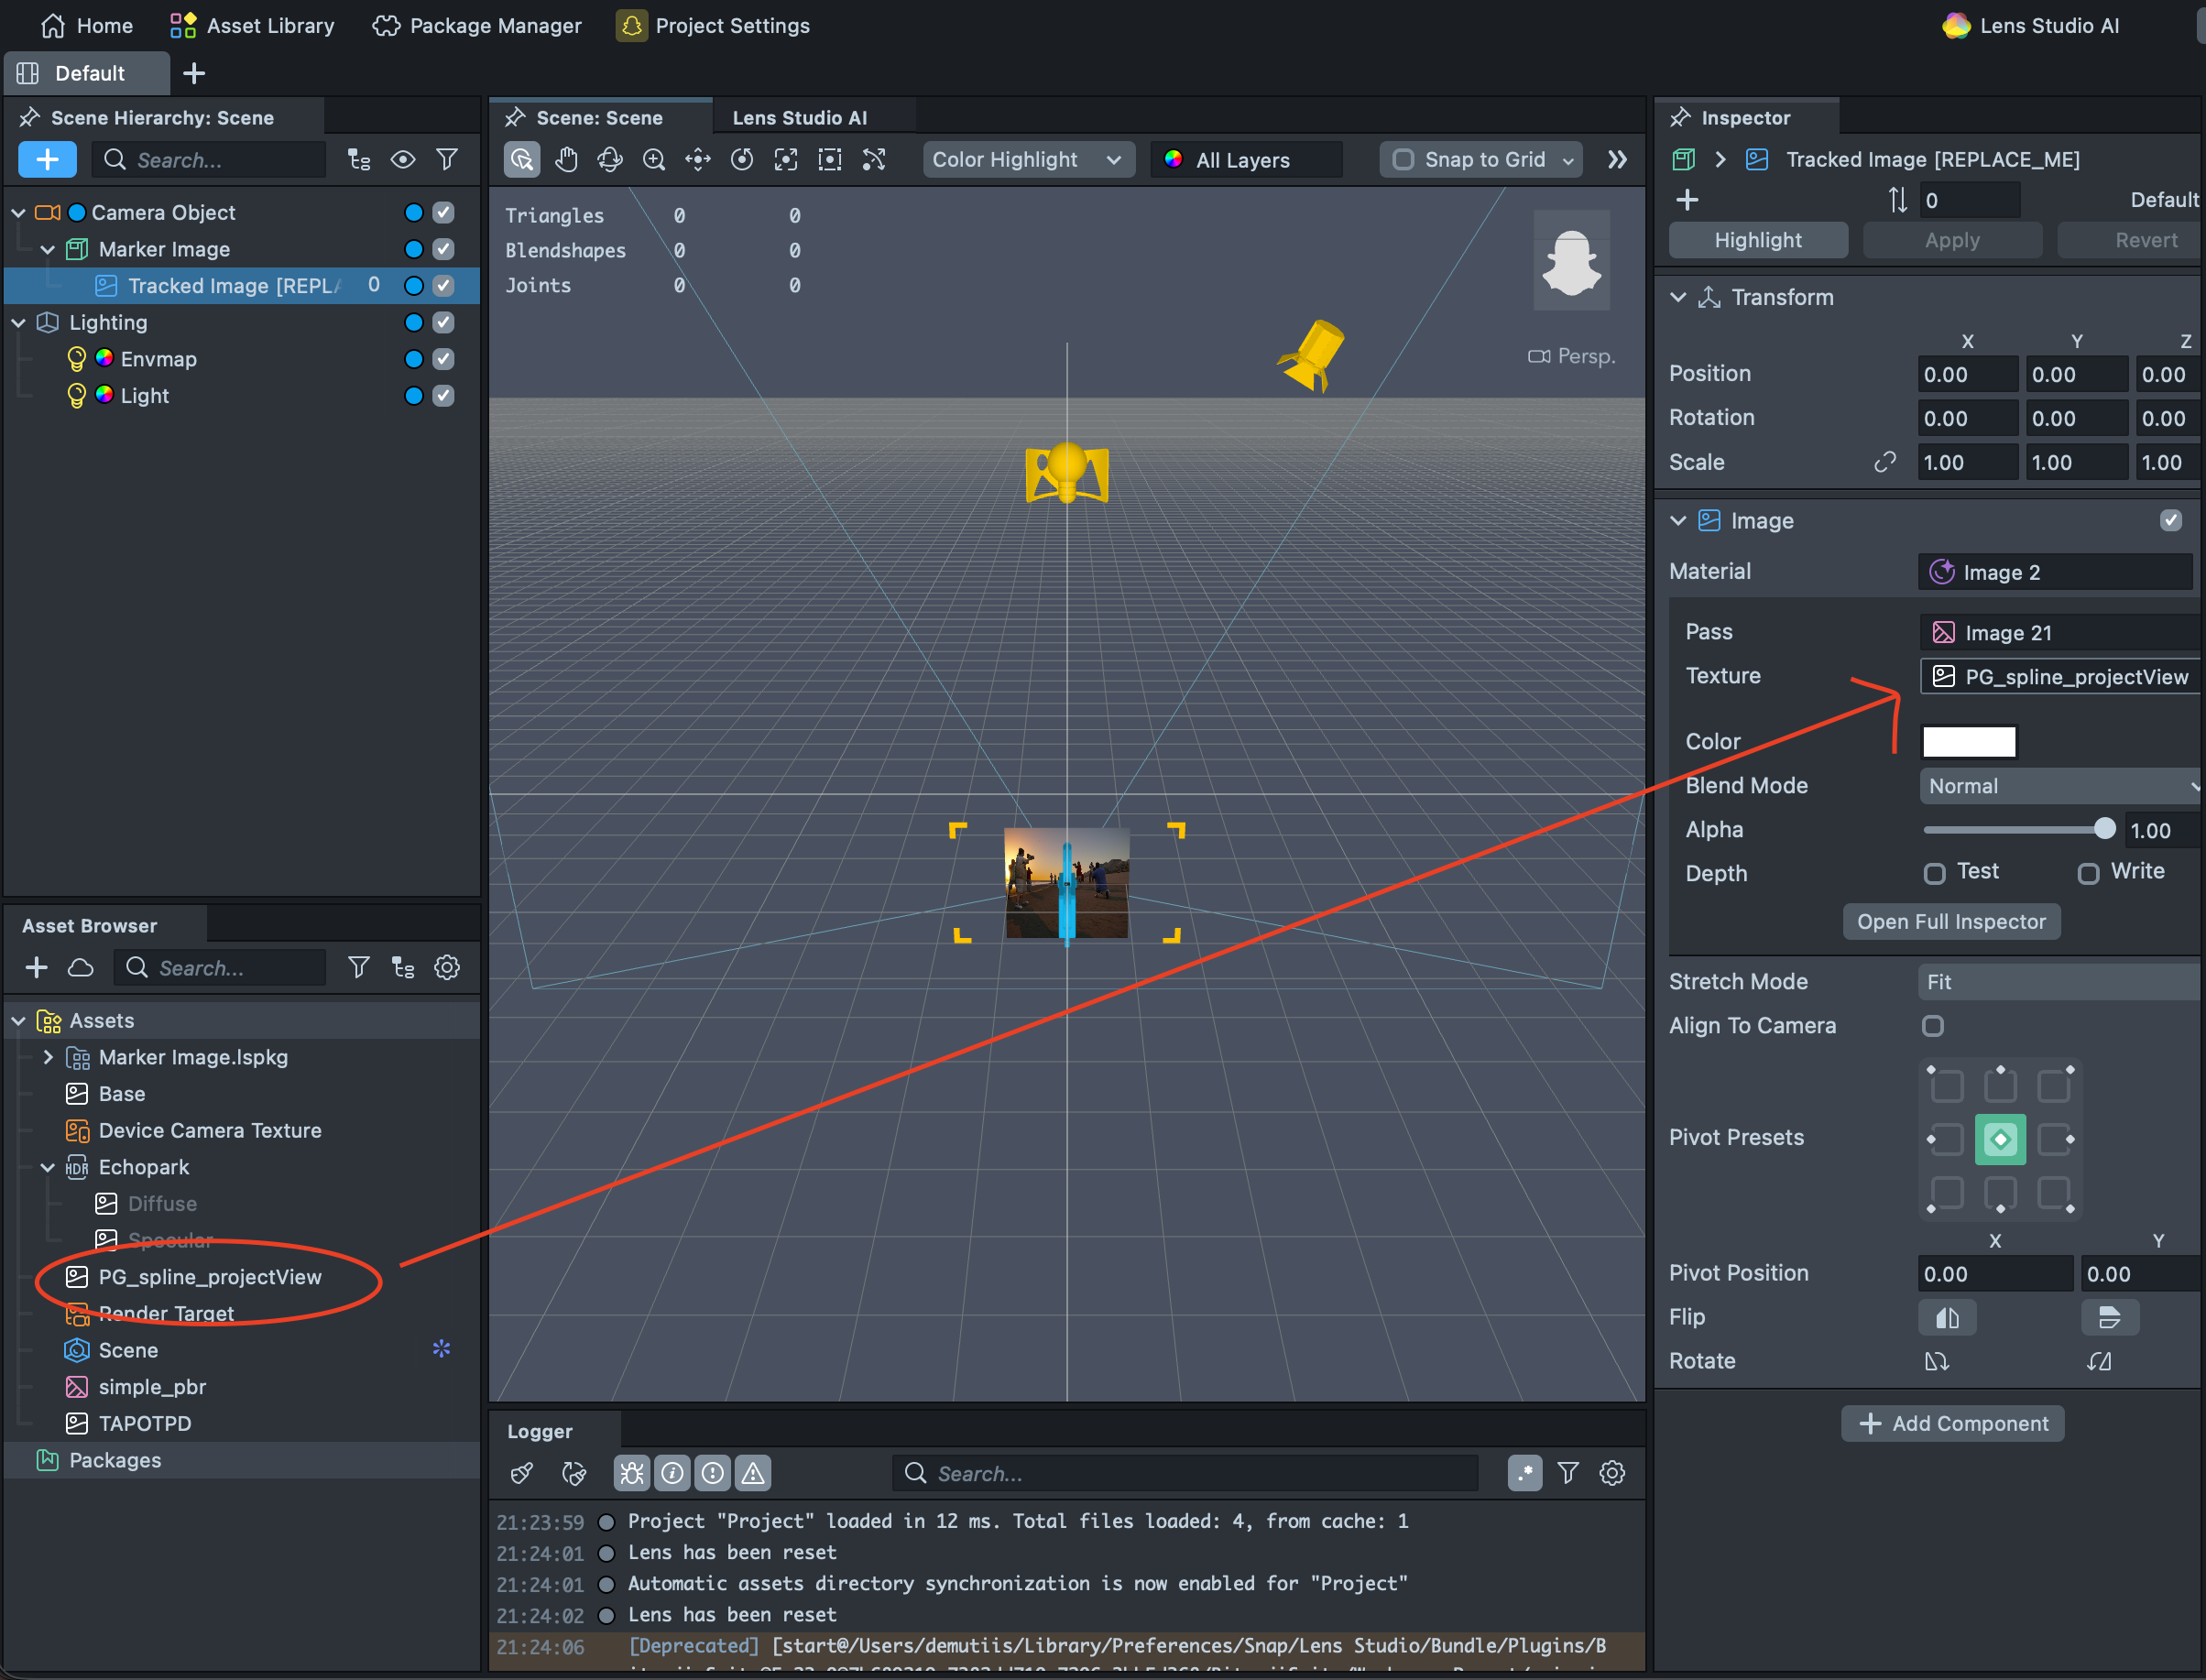Add new scene object with blue plus
The width and height of the screenshot is (2206, 1680).
47,159
